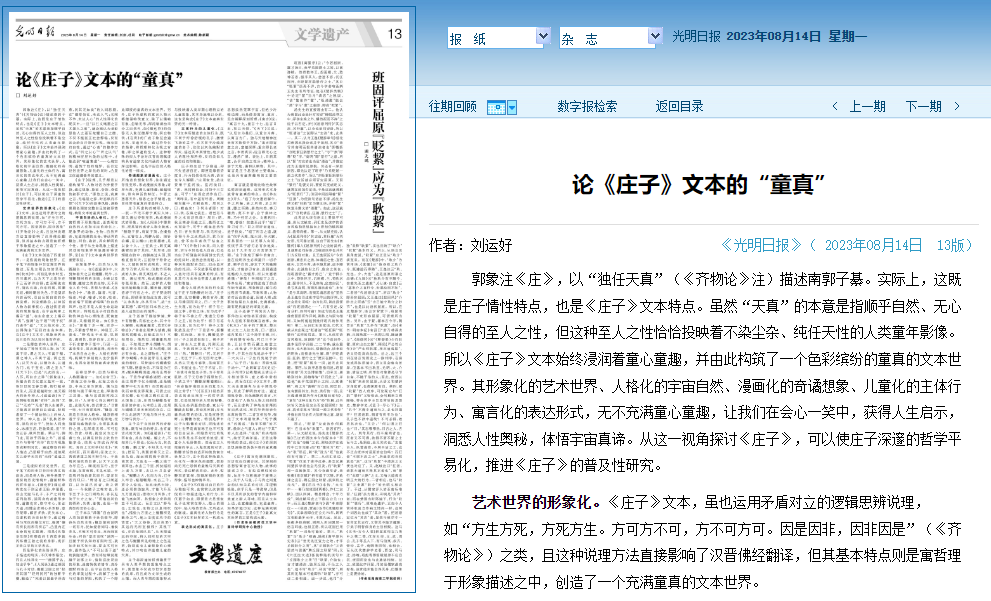
Task: Click the author line 作者：刘运好
Action: pyautogui.click(x=470, y=245)
